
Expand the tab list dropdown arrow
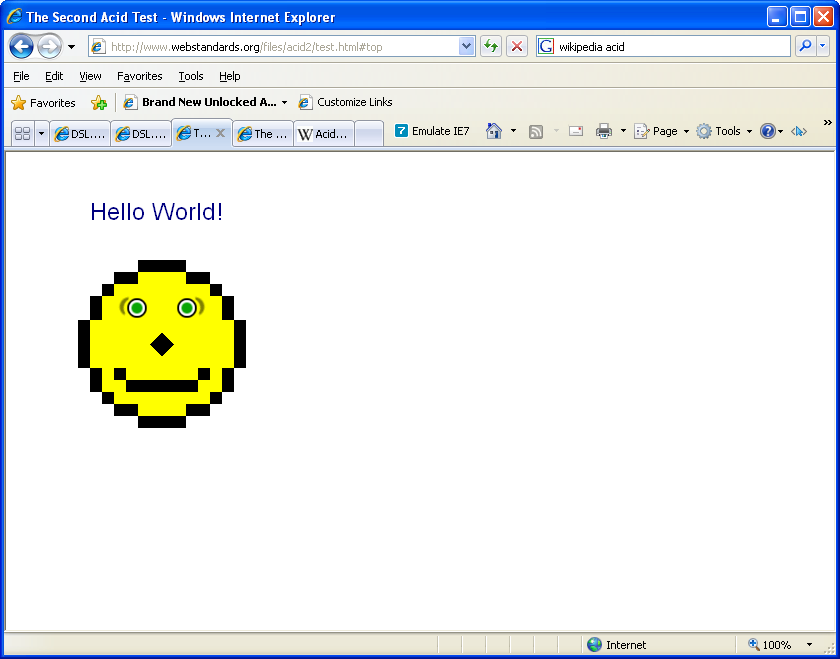(41, 133)
